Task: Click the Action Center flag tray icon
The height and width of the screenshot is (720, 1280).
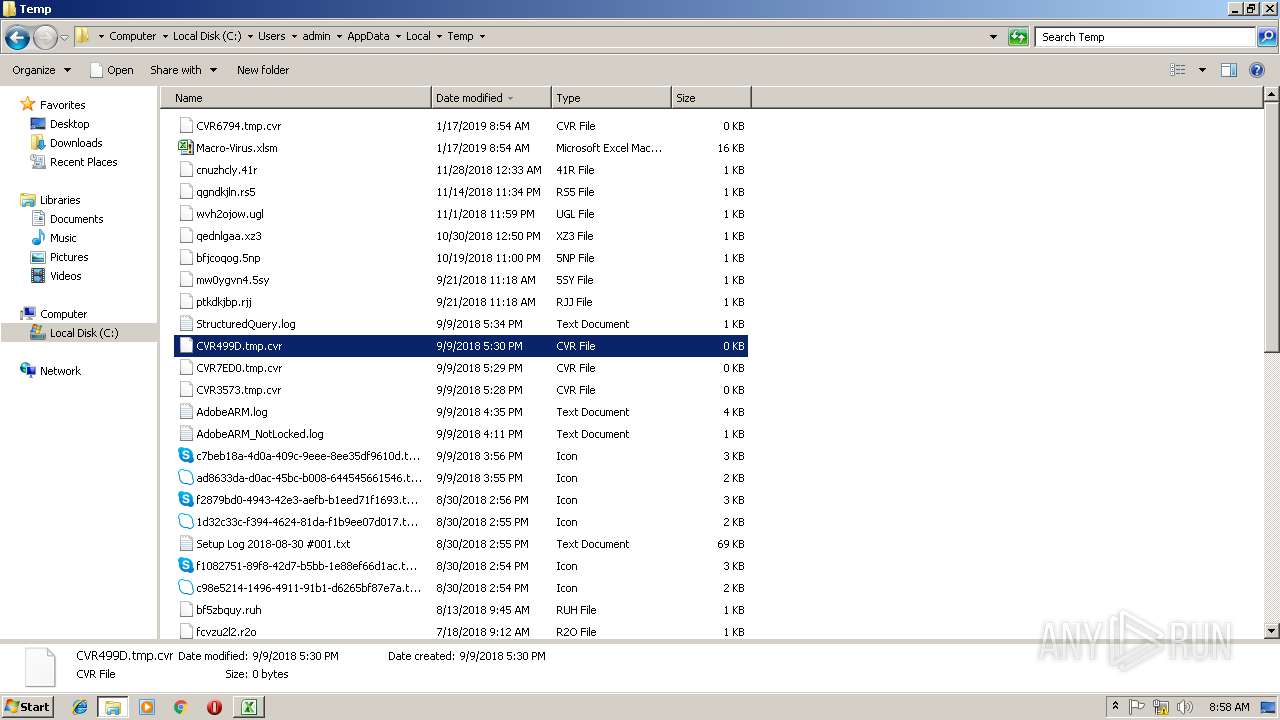Action: point(1137,707)
